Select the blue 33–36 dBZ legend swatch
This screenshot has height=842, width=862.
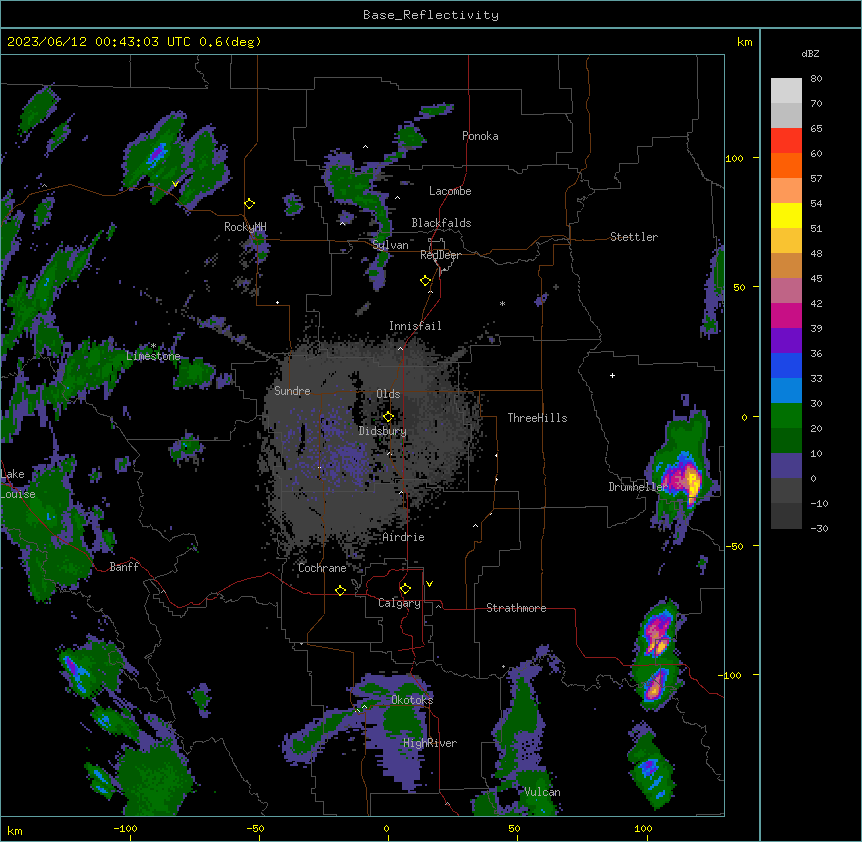[x=786, y=365]
